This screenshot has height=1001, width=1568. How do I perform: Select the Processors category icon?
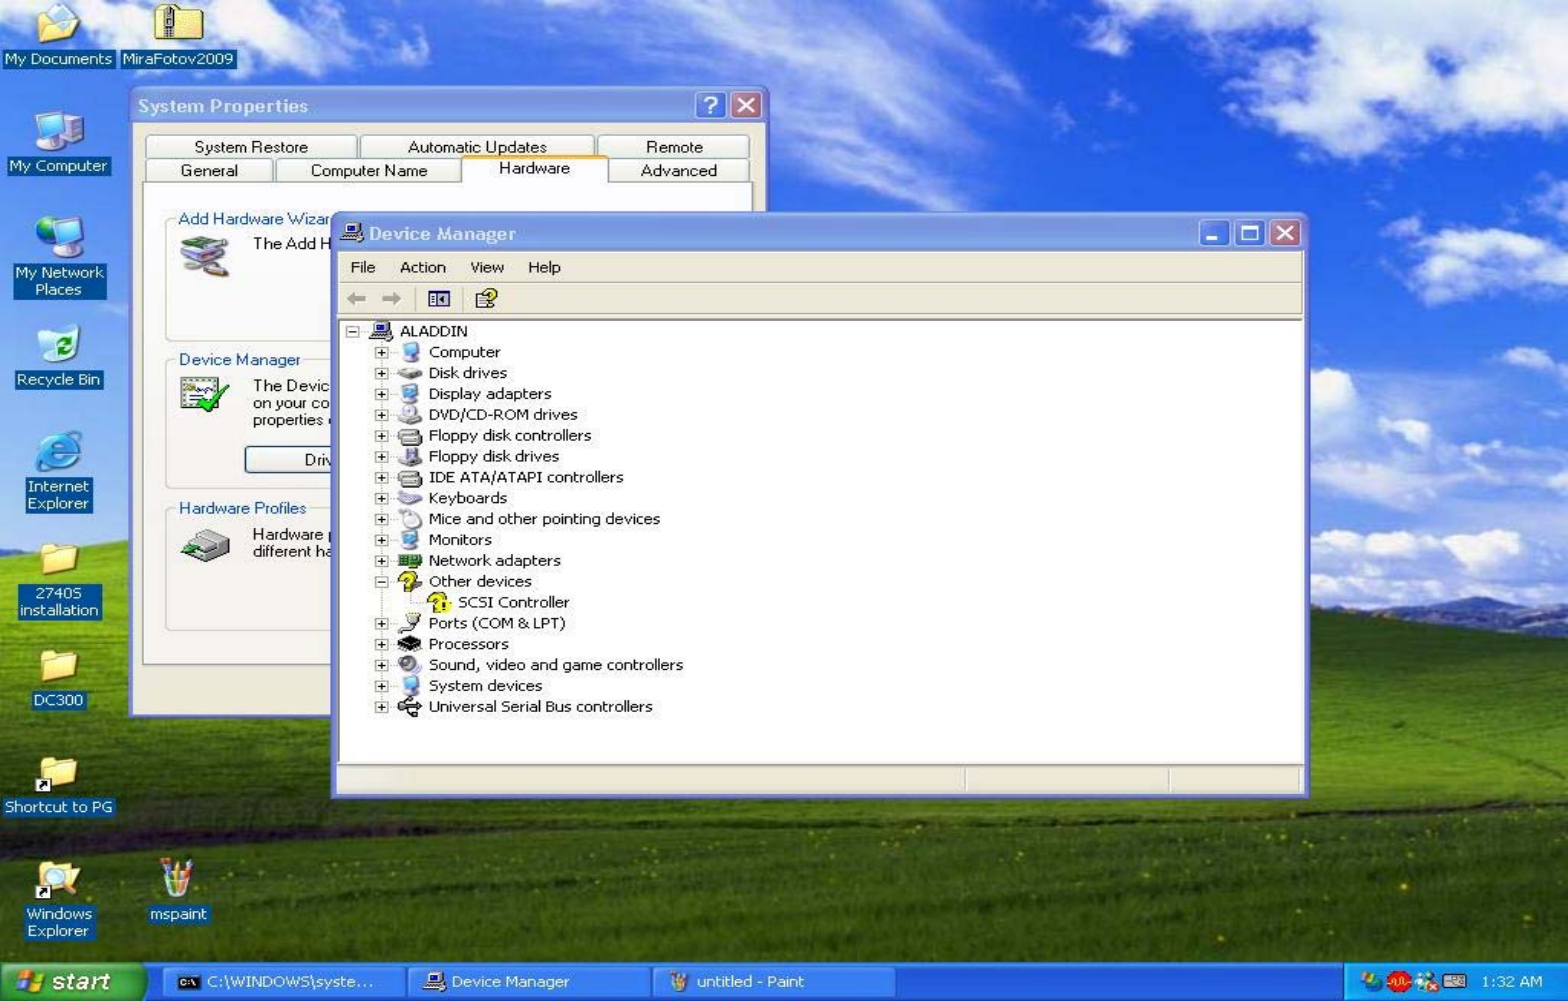(410, 644)
